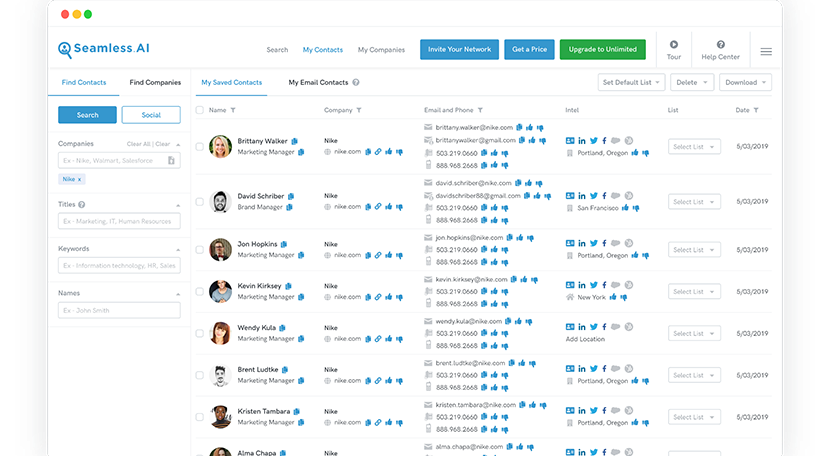This screenshot has height=456, width=828.
Task: Open the Set Default List dropdown
Action: tap(631, 82)
